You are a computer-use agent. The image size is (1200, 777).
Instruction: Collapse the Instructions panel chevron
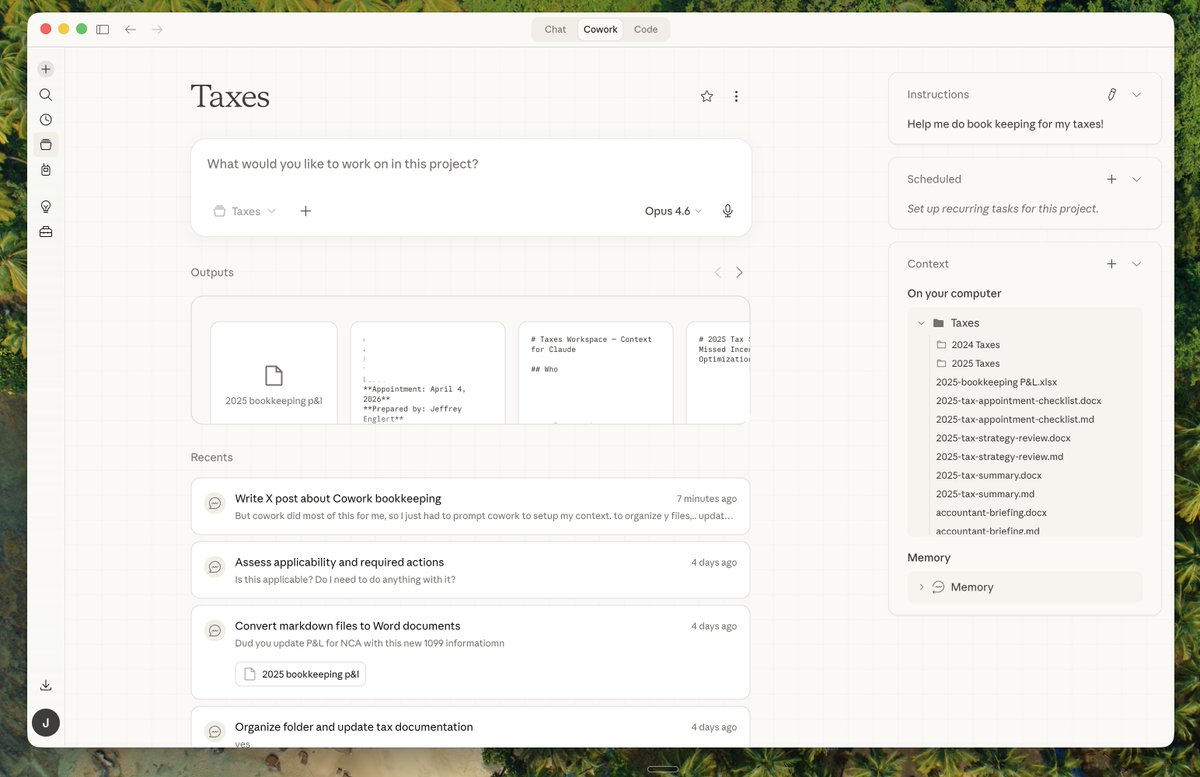click(x=1136, y=94)
